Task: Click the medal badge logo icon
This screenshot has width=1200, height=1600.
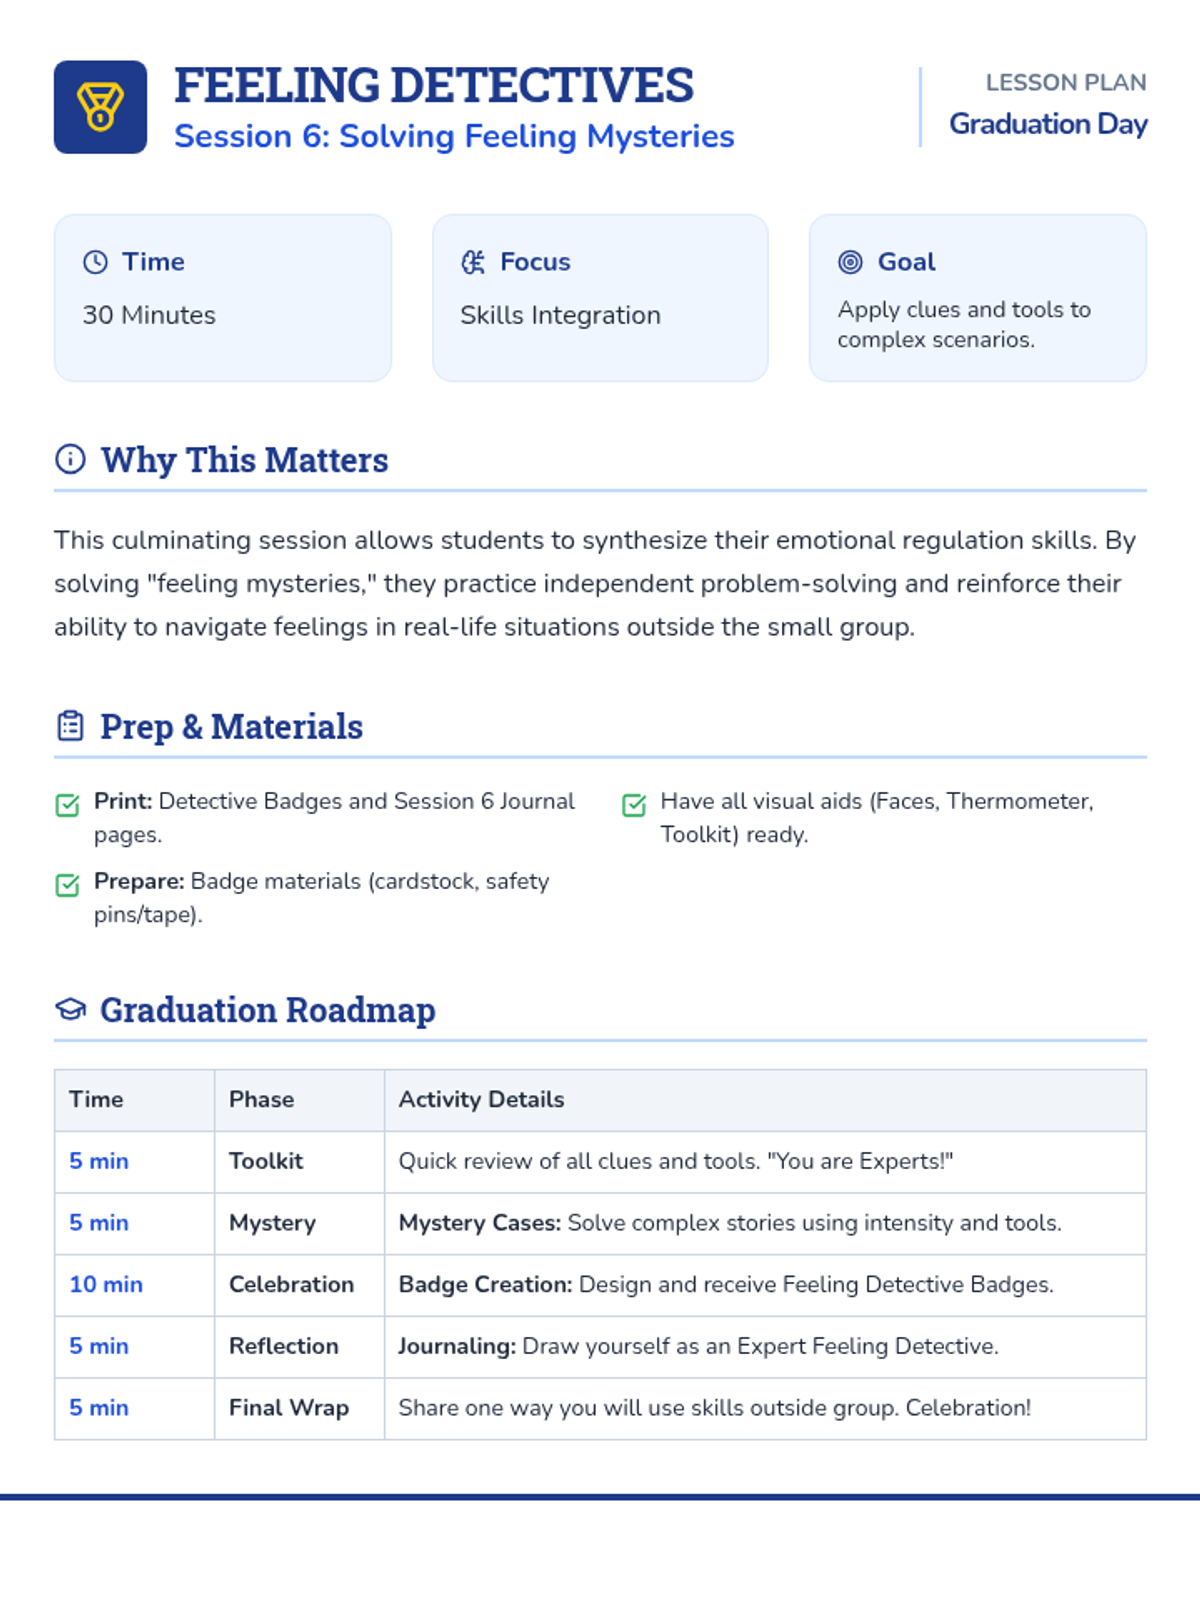Action: pyautogui.click(x=100, y=107)
